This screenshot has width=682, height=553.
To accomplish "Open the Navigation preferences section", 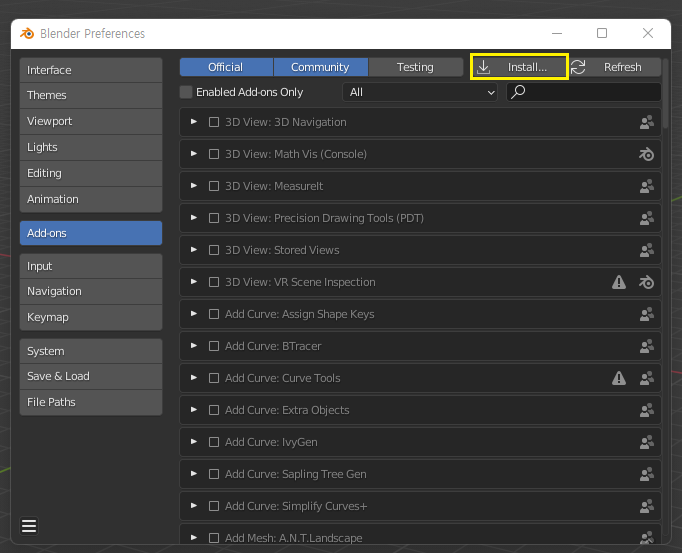I will pyautogui.click(x=91, y=291).
